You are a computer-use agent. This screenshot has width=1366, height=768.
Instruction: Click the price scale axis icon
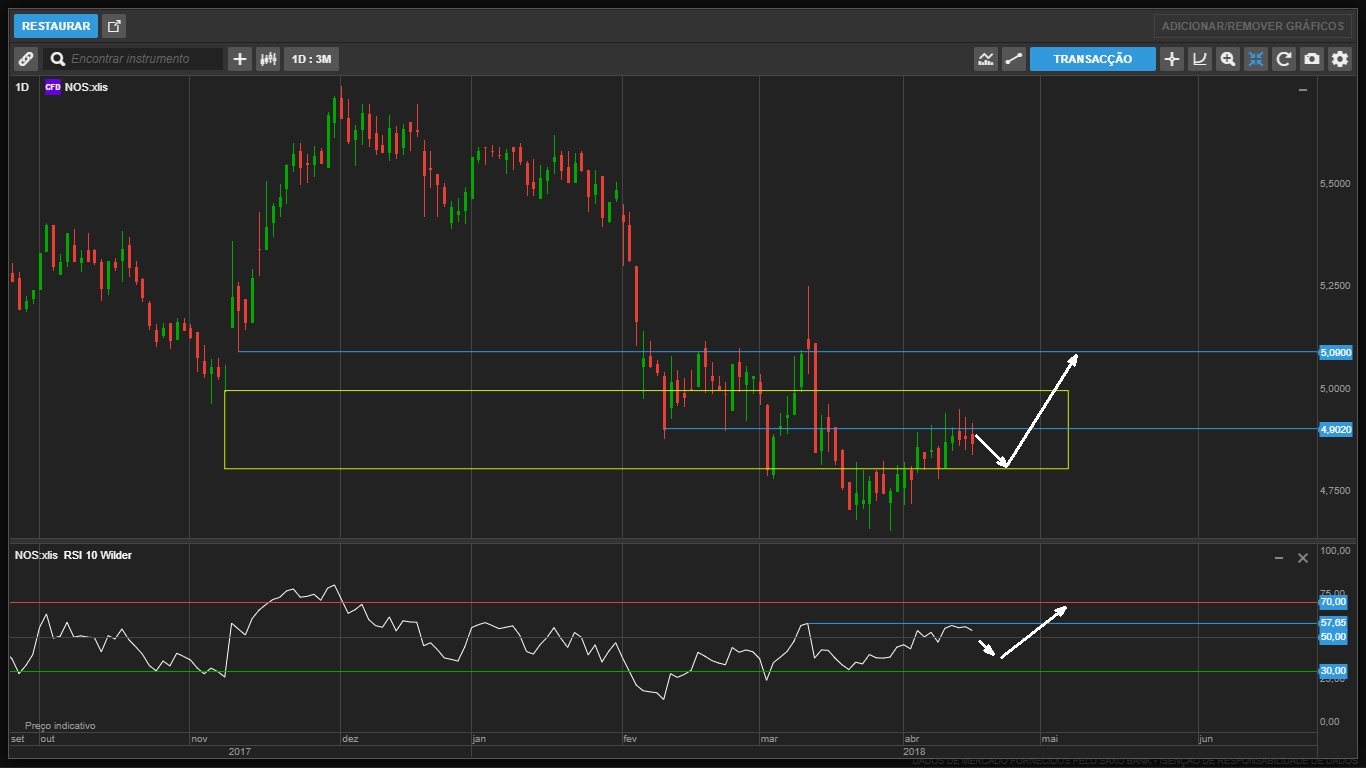click(1200, 59)
